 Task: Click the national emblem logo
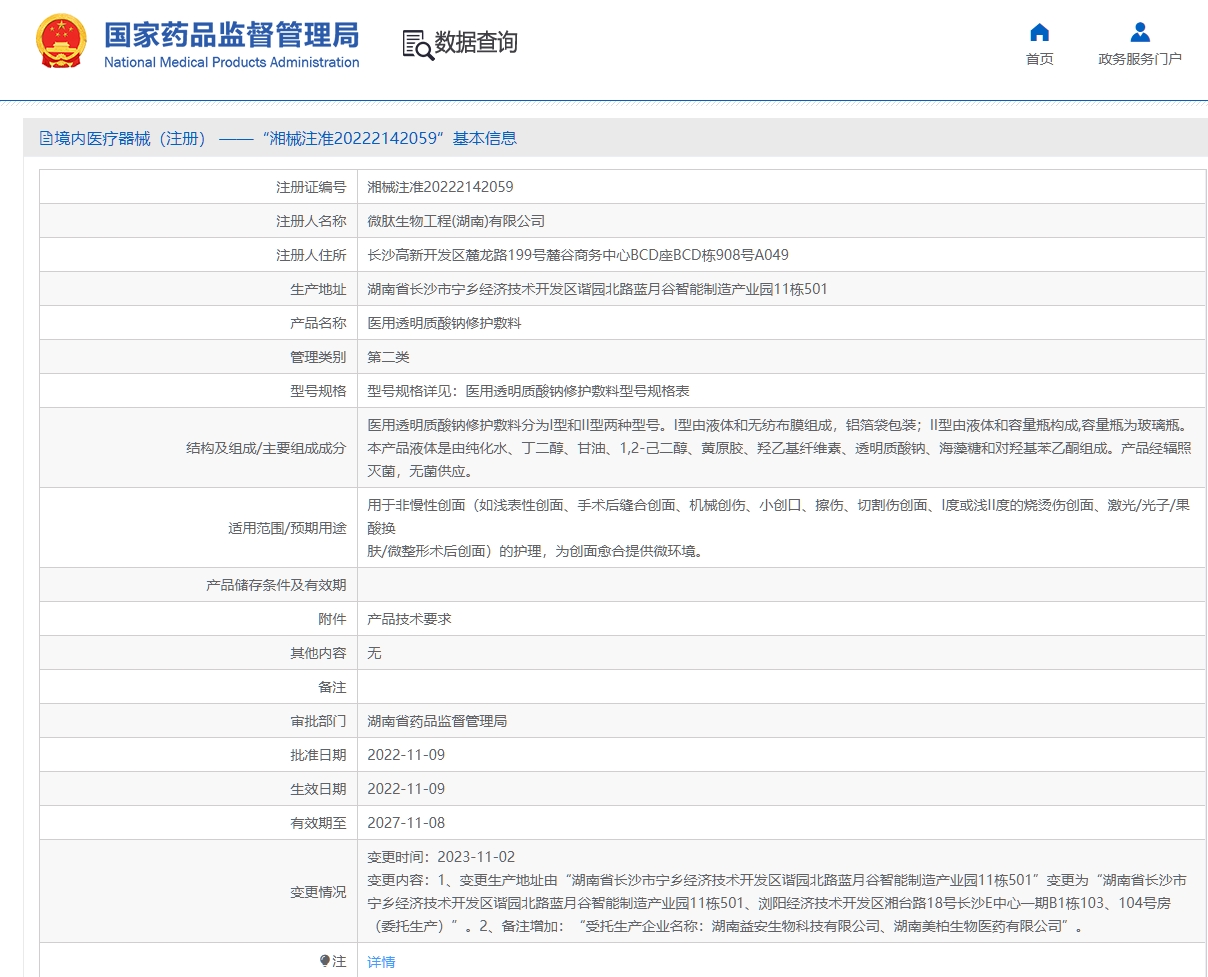61,42
